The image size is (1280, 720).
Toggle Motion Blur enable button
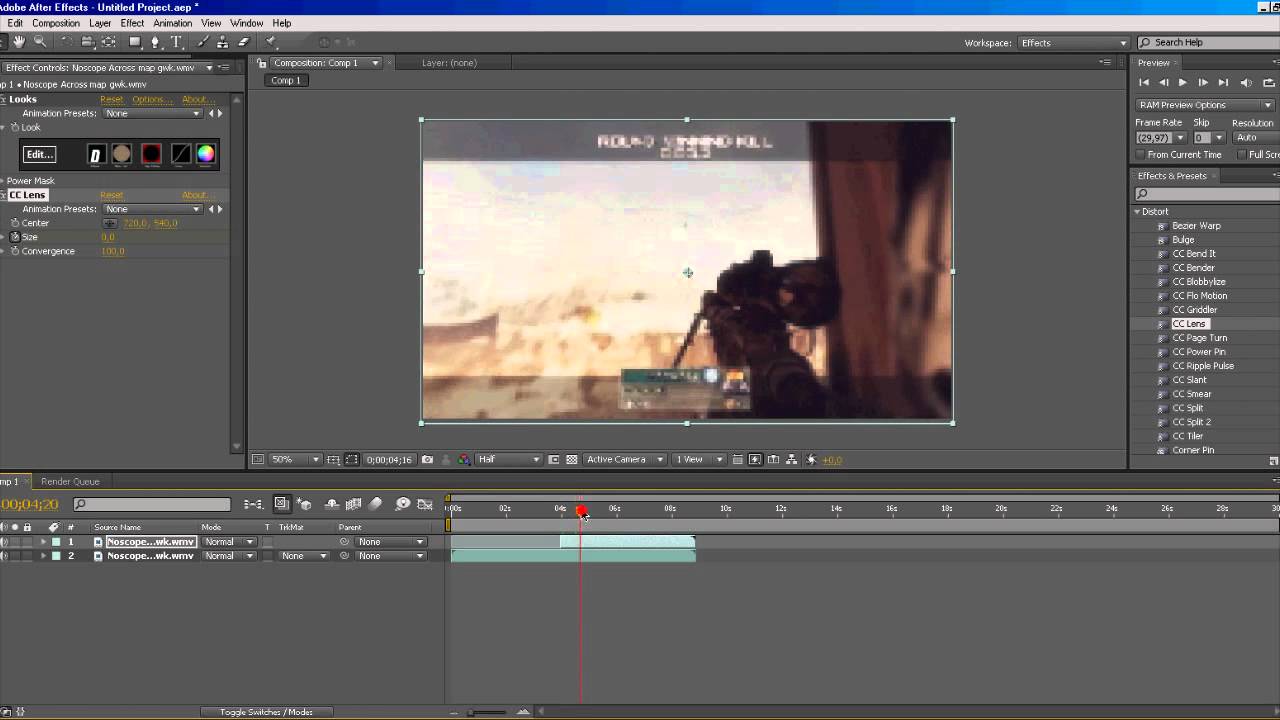[376, 505]
